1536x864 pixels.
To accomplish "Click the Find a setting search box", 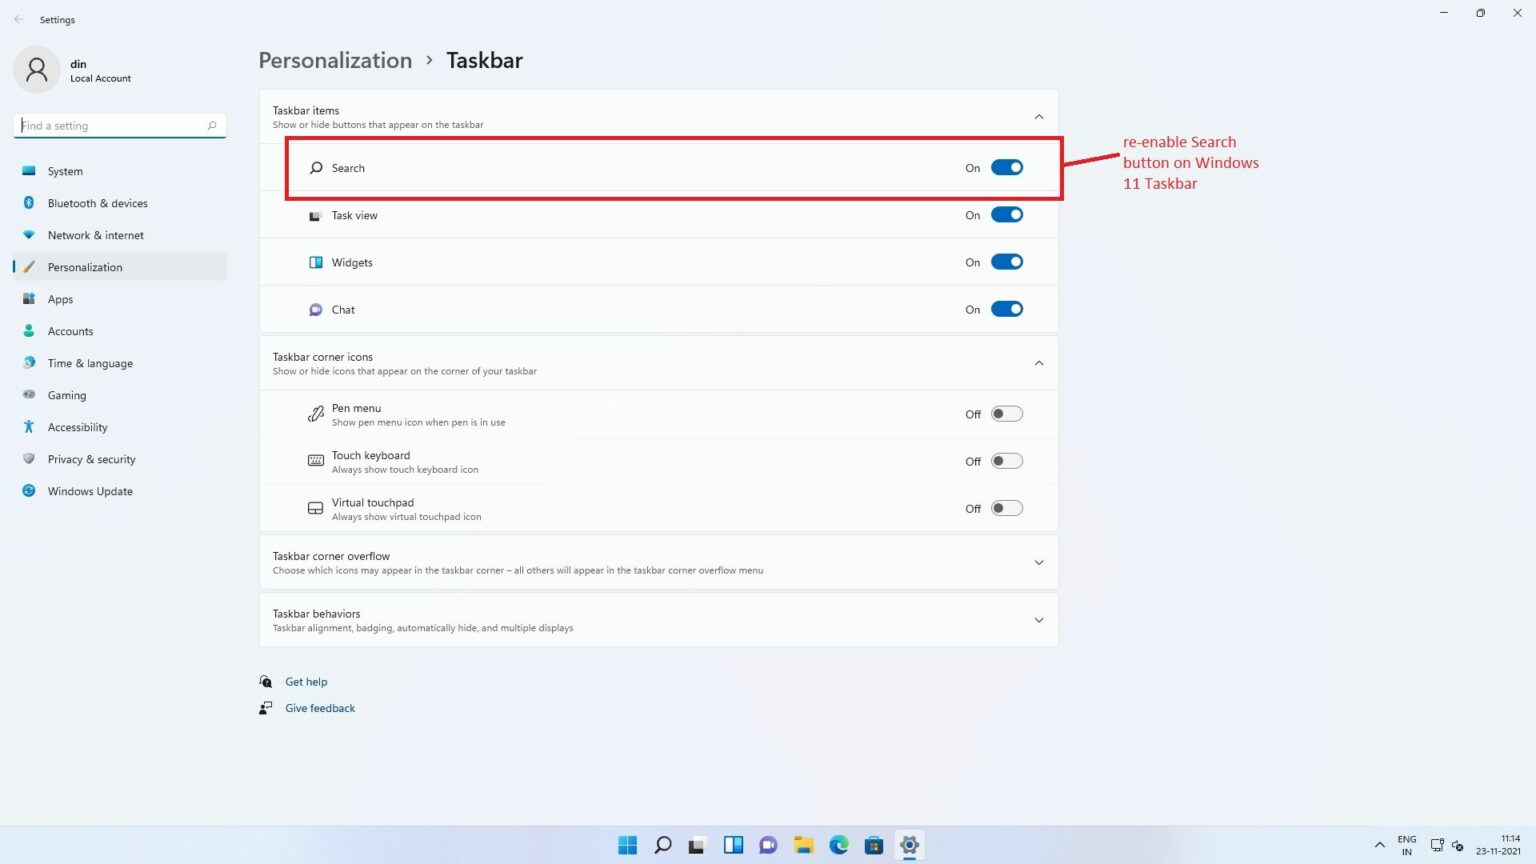I will [119, 125].
